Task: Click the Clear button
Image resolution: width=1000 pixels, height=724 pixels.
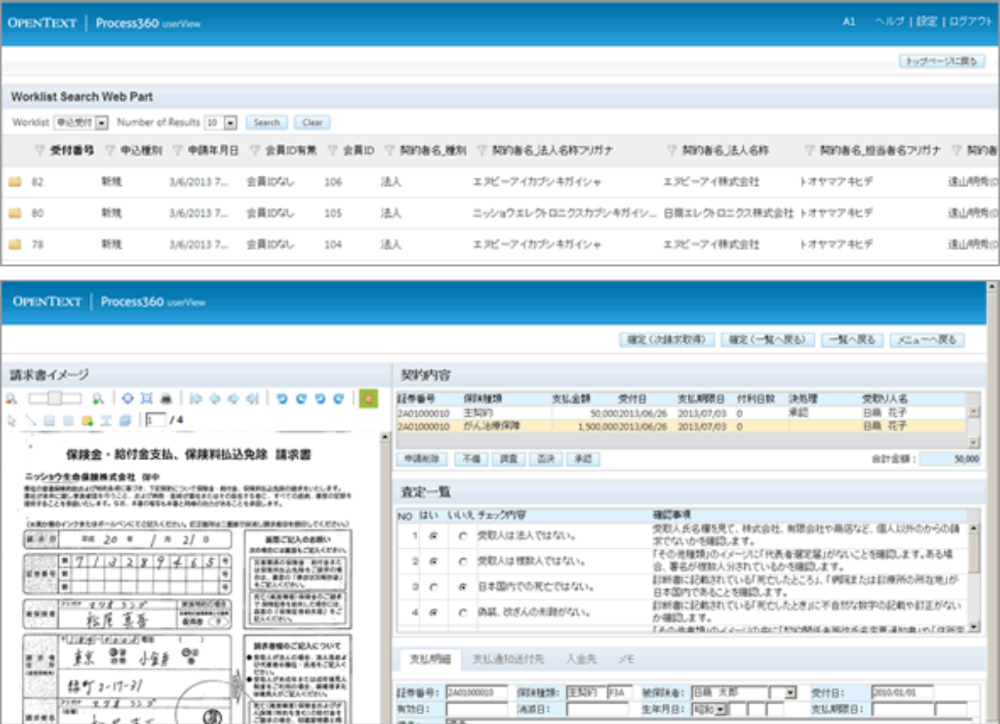Action: [x=312, y=122]
